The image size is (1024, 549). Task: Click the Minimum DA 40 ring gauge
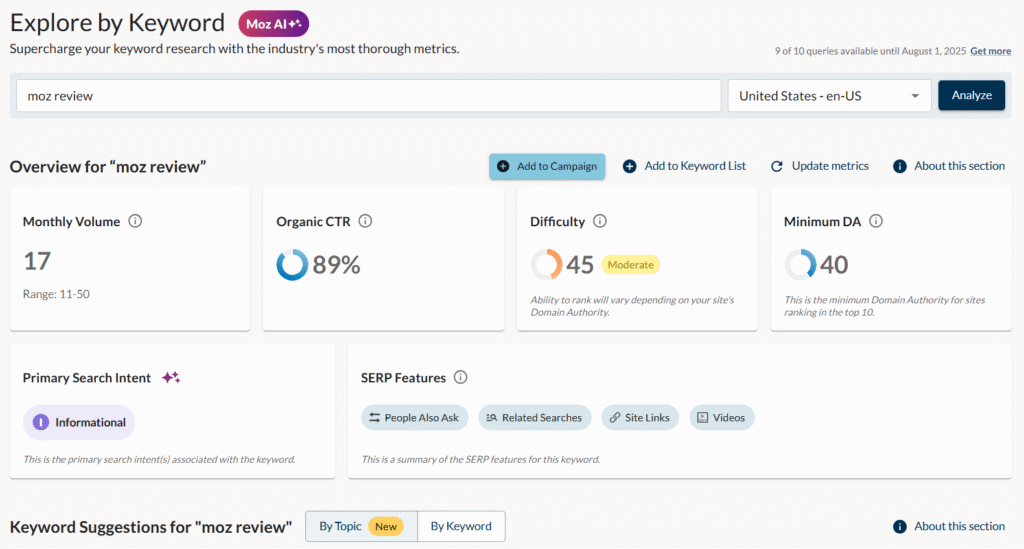coord(800,264)
